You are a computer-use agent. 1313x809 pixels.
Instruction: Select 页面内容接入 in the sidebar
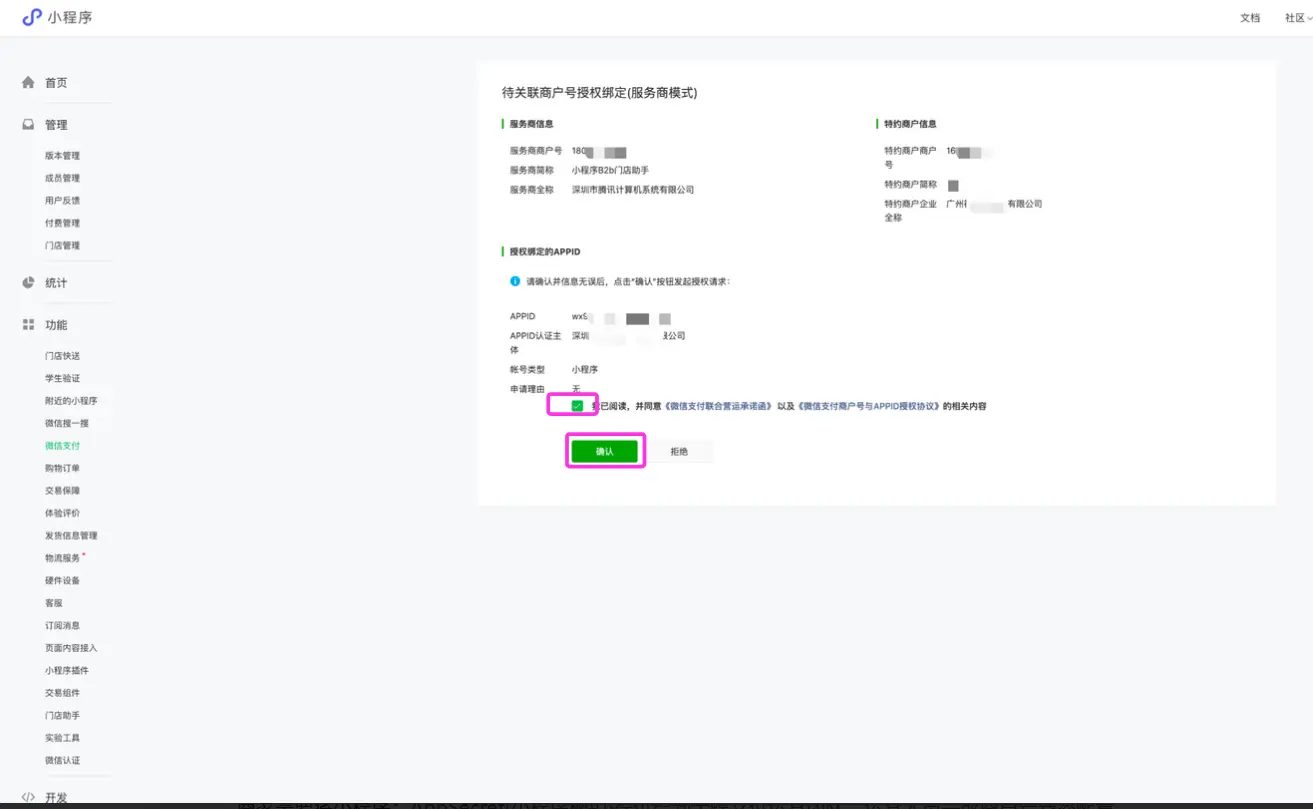pyautogui.click(x=71, y=648)
